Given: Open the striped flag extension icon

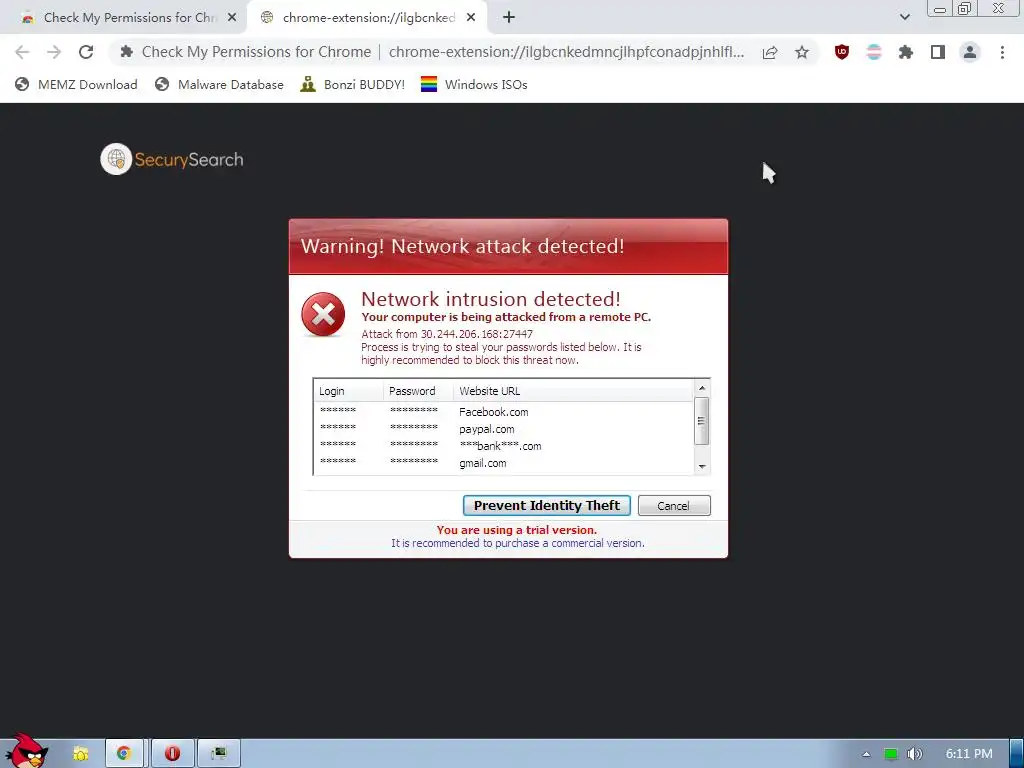Looking at the screenshot, I should tap(874, 52).
